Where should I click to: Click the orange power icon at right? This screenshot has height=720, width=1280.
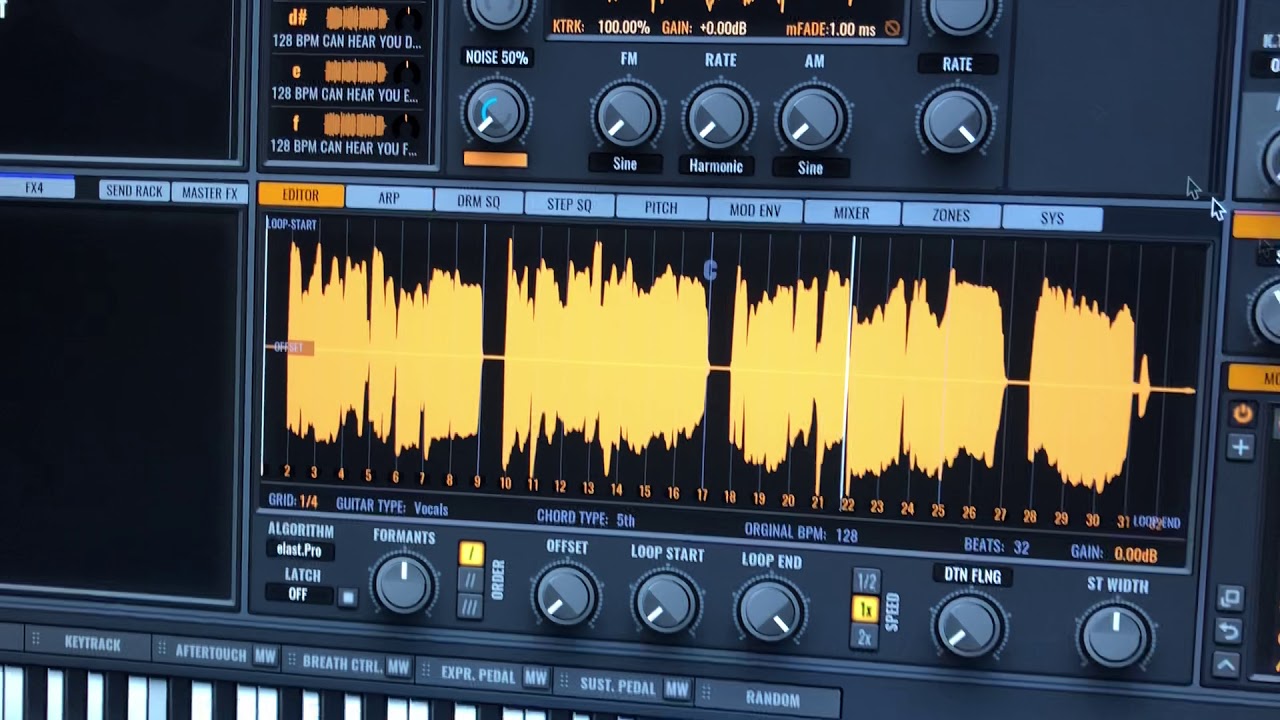click(1242, 413)
